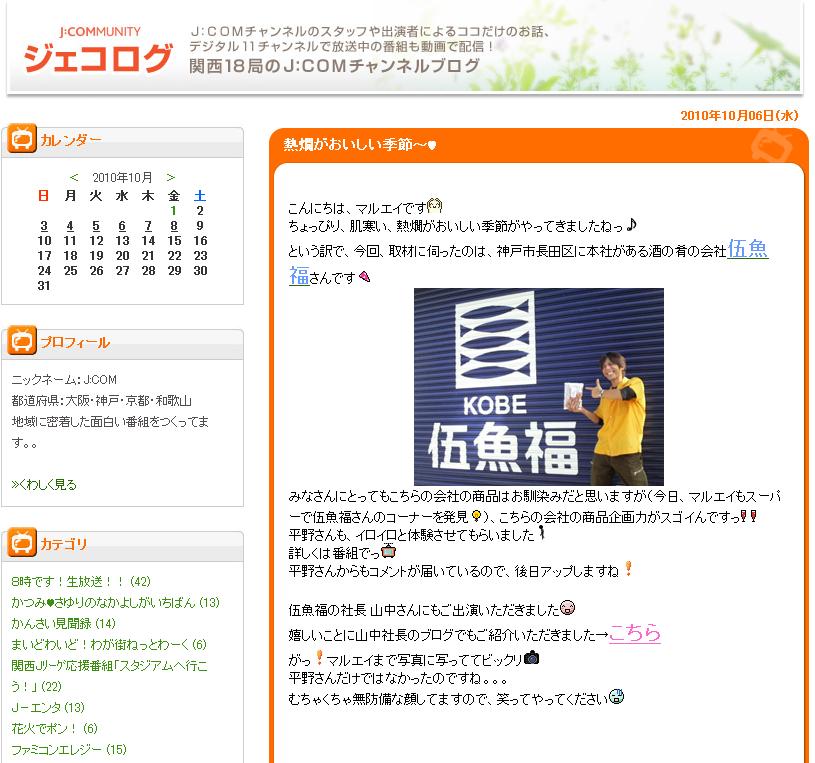Click the ニックネーム：J:COM profile line
This screenshot has height=763, width=815.
(64, 379)
